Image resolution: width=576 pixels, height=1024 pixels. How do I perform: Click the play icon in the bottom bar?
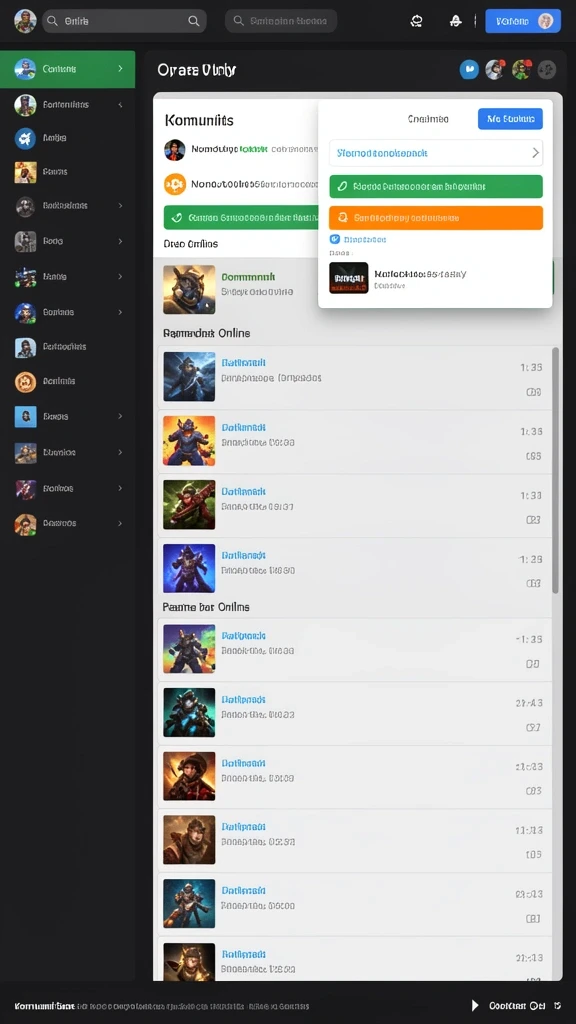click(x=475, y=1006)
